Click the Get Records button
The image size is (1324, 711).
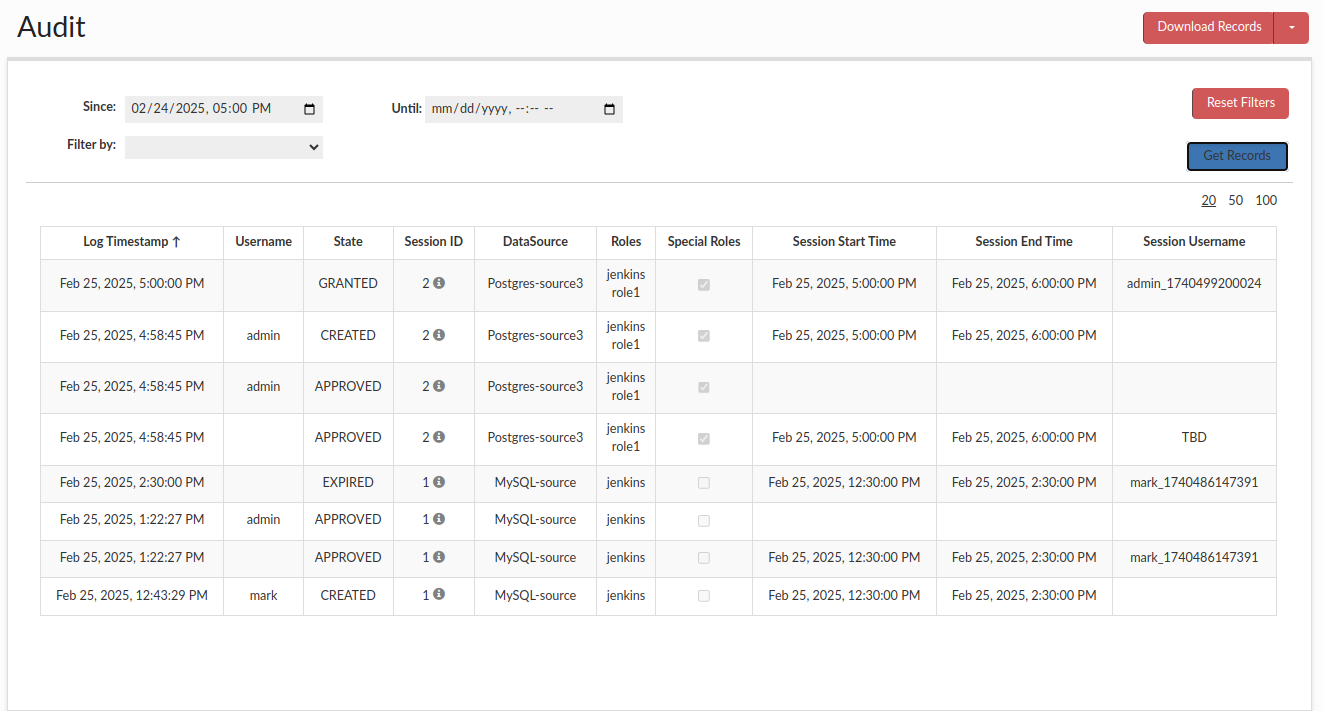(x=1237, y=156)
